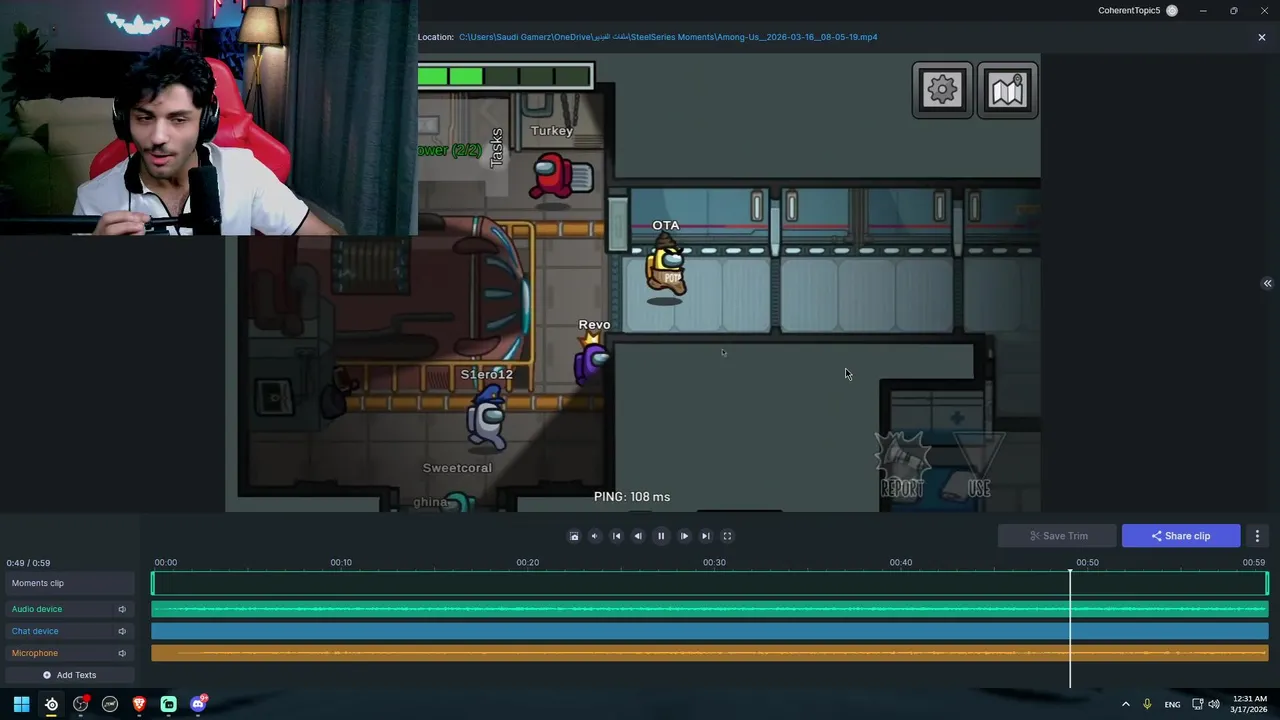Expand the collapsed right side panel
This screenshot has height=720, width=1280.
pyautogui.click(x=1267, y=283)
